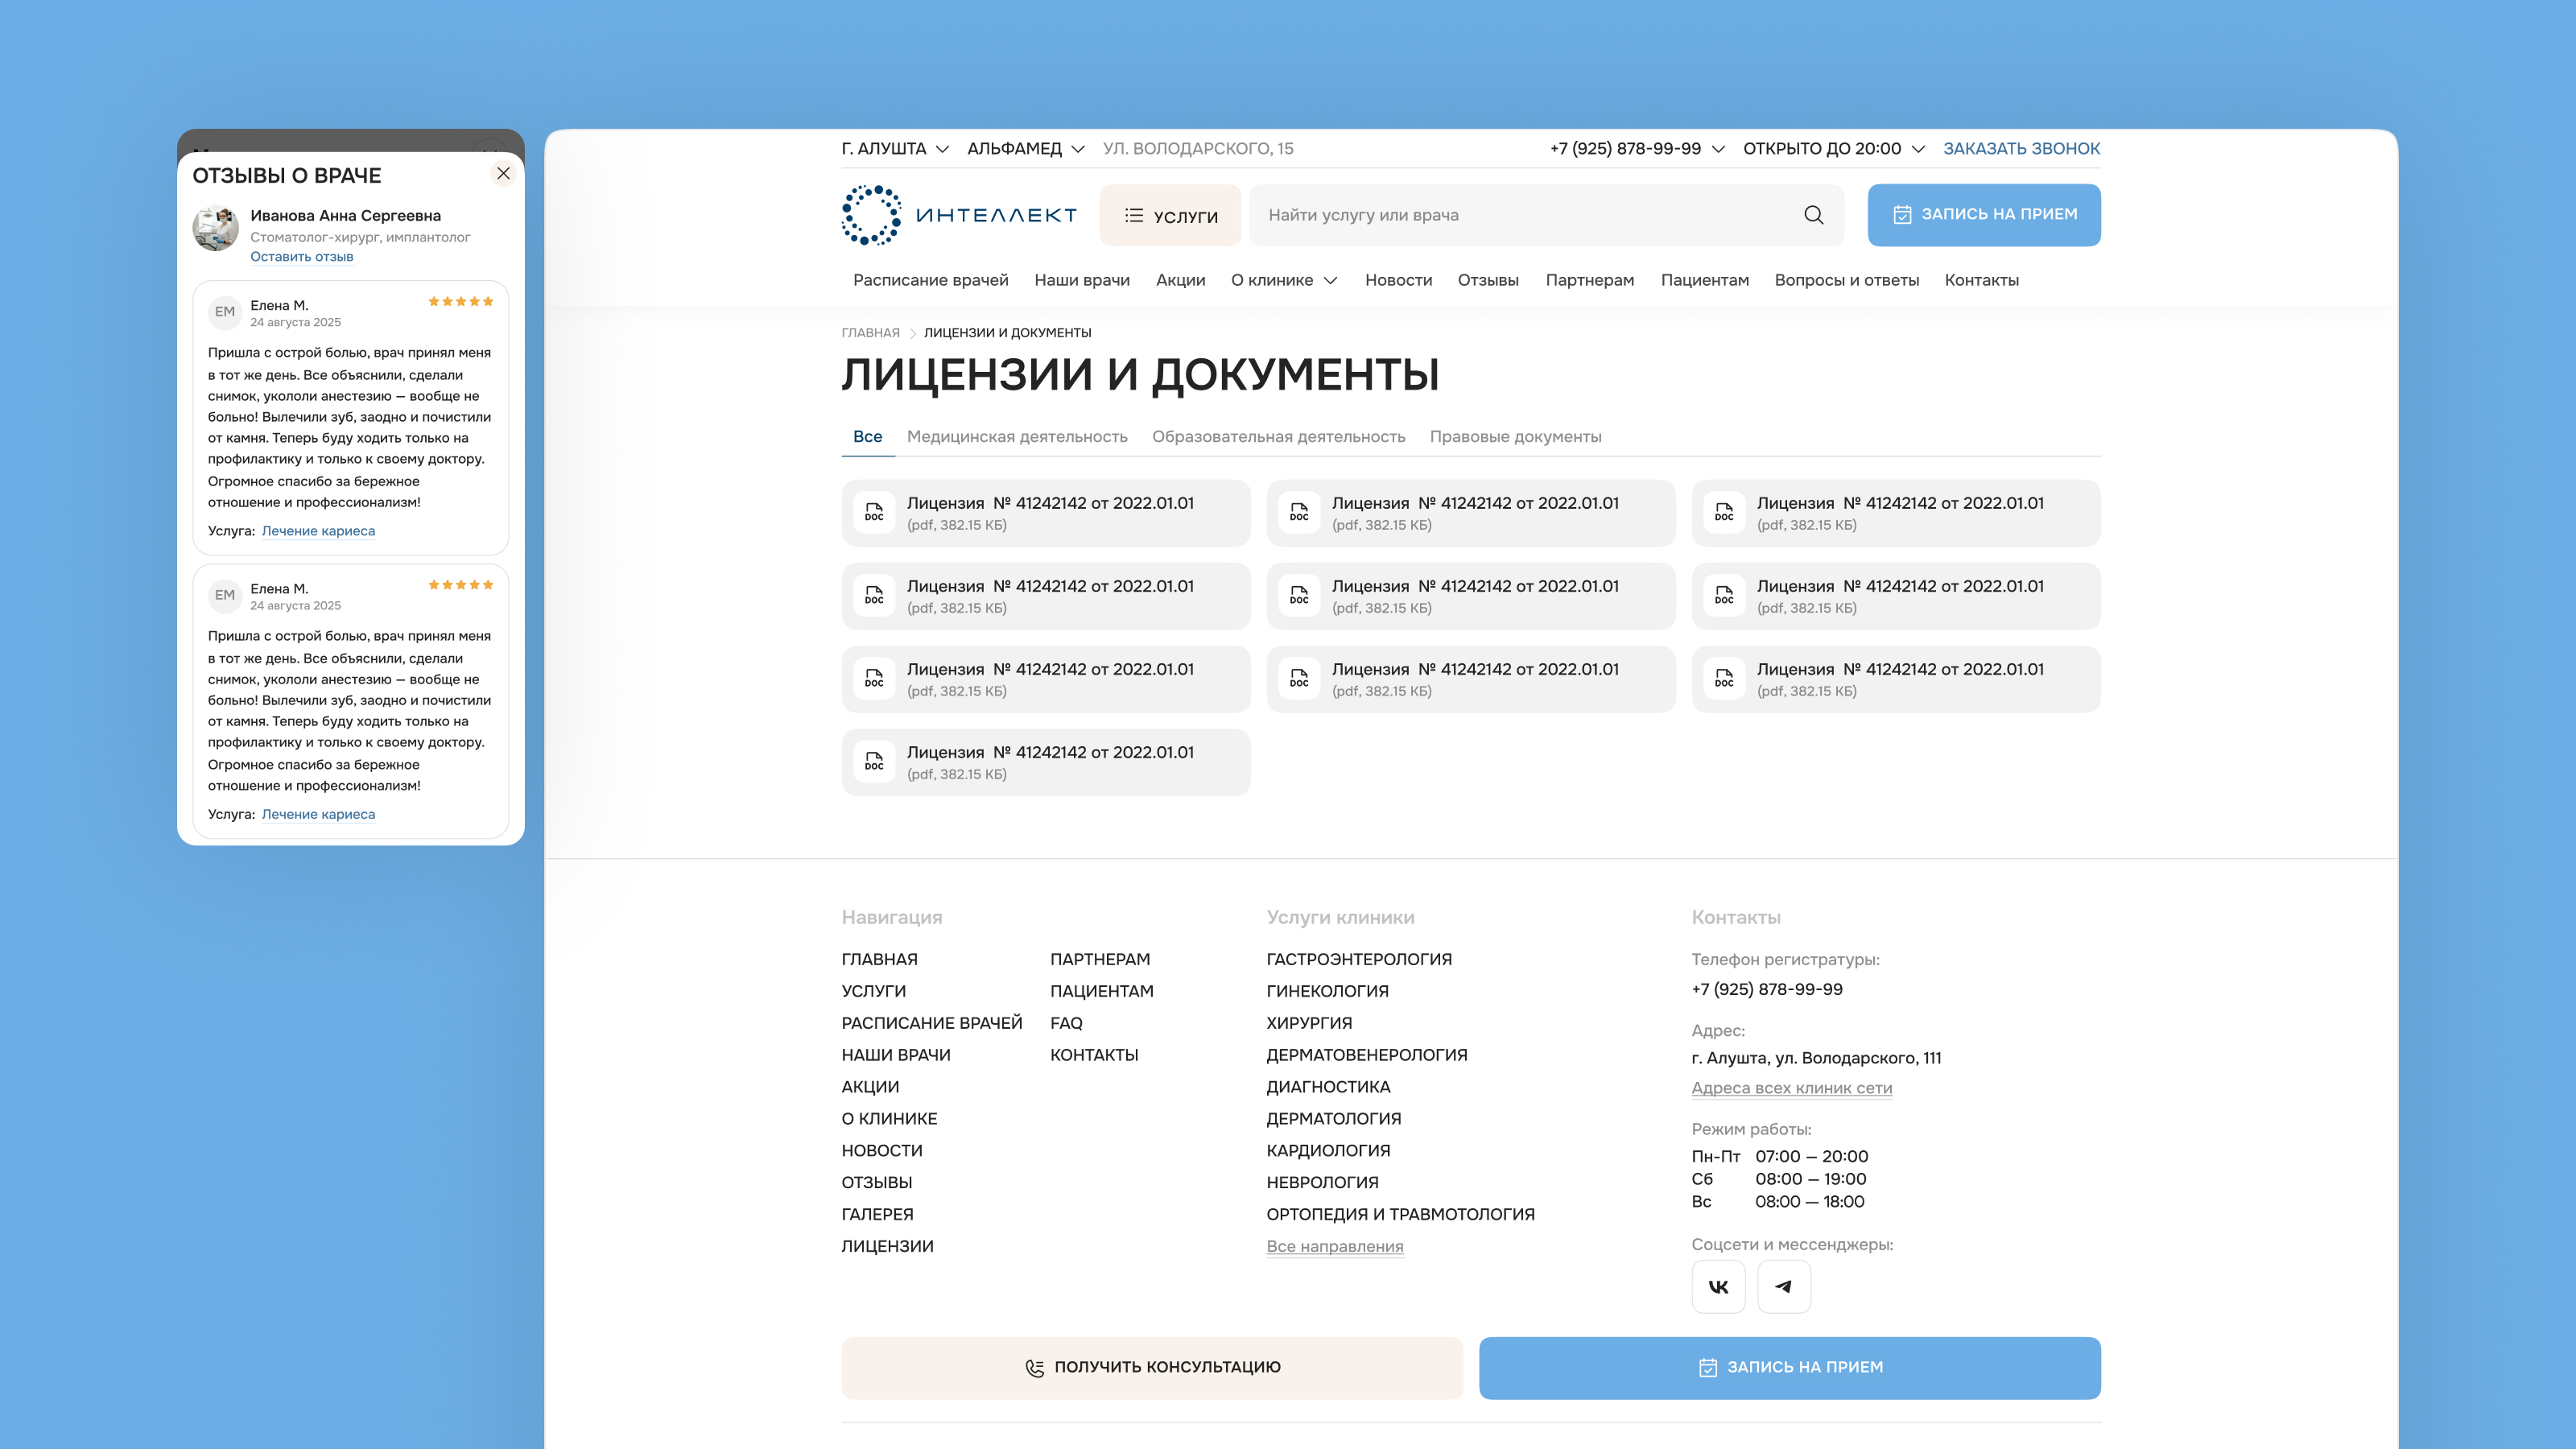Click Получить консультацию button
Viewport: 2576px width, 1449px height.
(x=1152, y=1368)
